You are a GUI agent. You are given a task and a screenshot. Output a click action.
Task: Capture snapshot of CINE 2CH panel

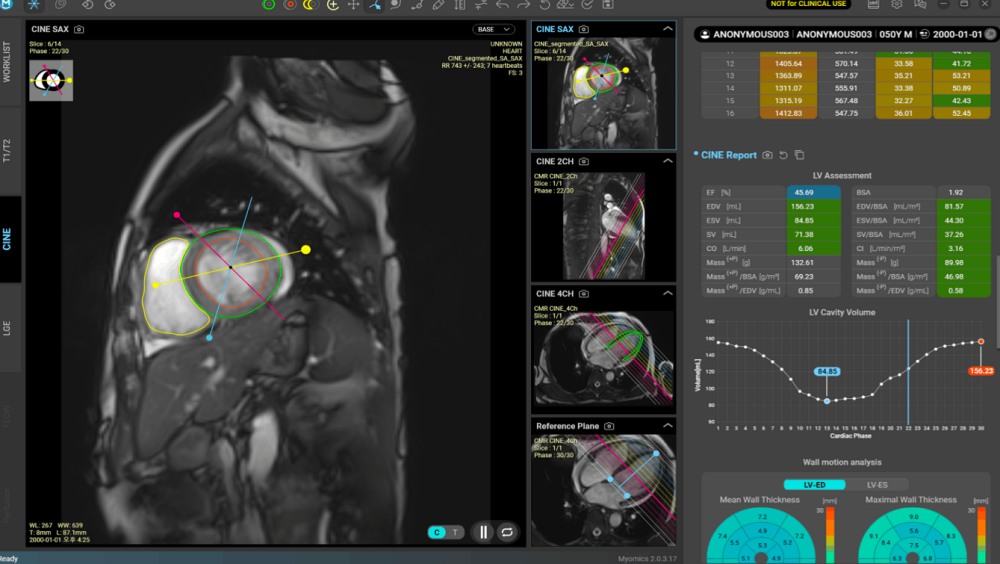[584, 161]
